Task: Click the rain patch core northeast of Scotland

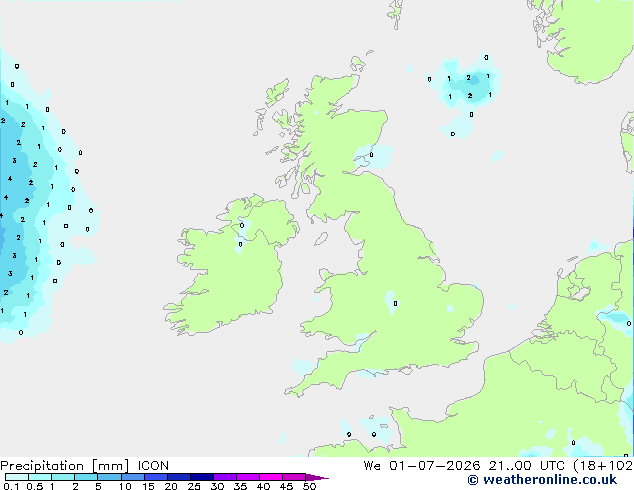Action: (x=473, y=81)
